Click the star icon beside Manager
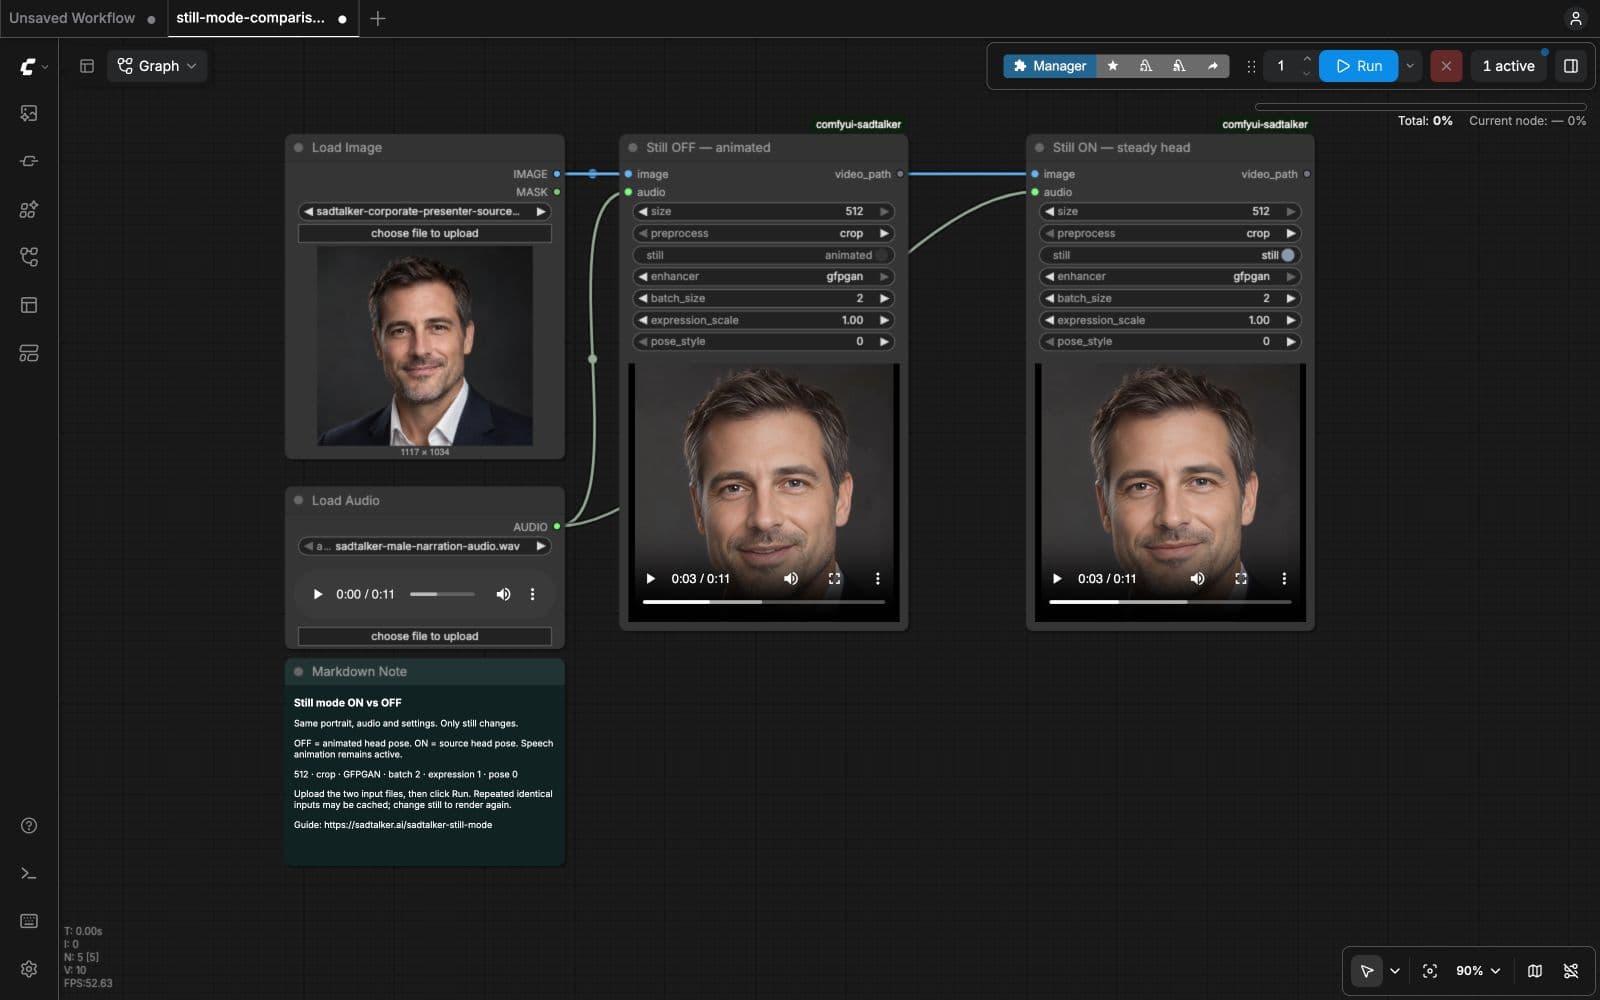The height and width of the screenshot is (1000, 1600). click(1112, 66)
